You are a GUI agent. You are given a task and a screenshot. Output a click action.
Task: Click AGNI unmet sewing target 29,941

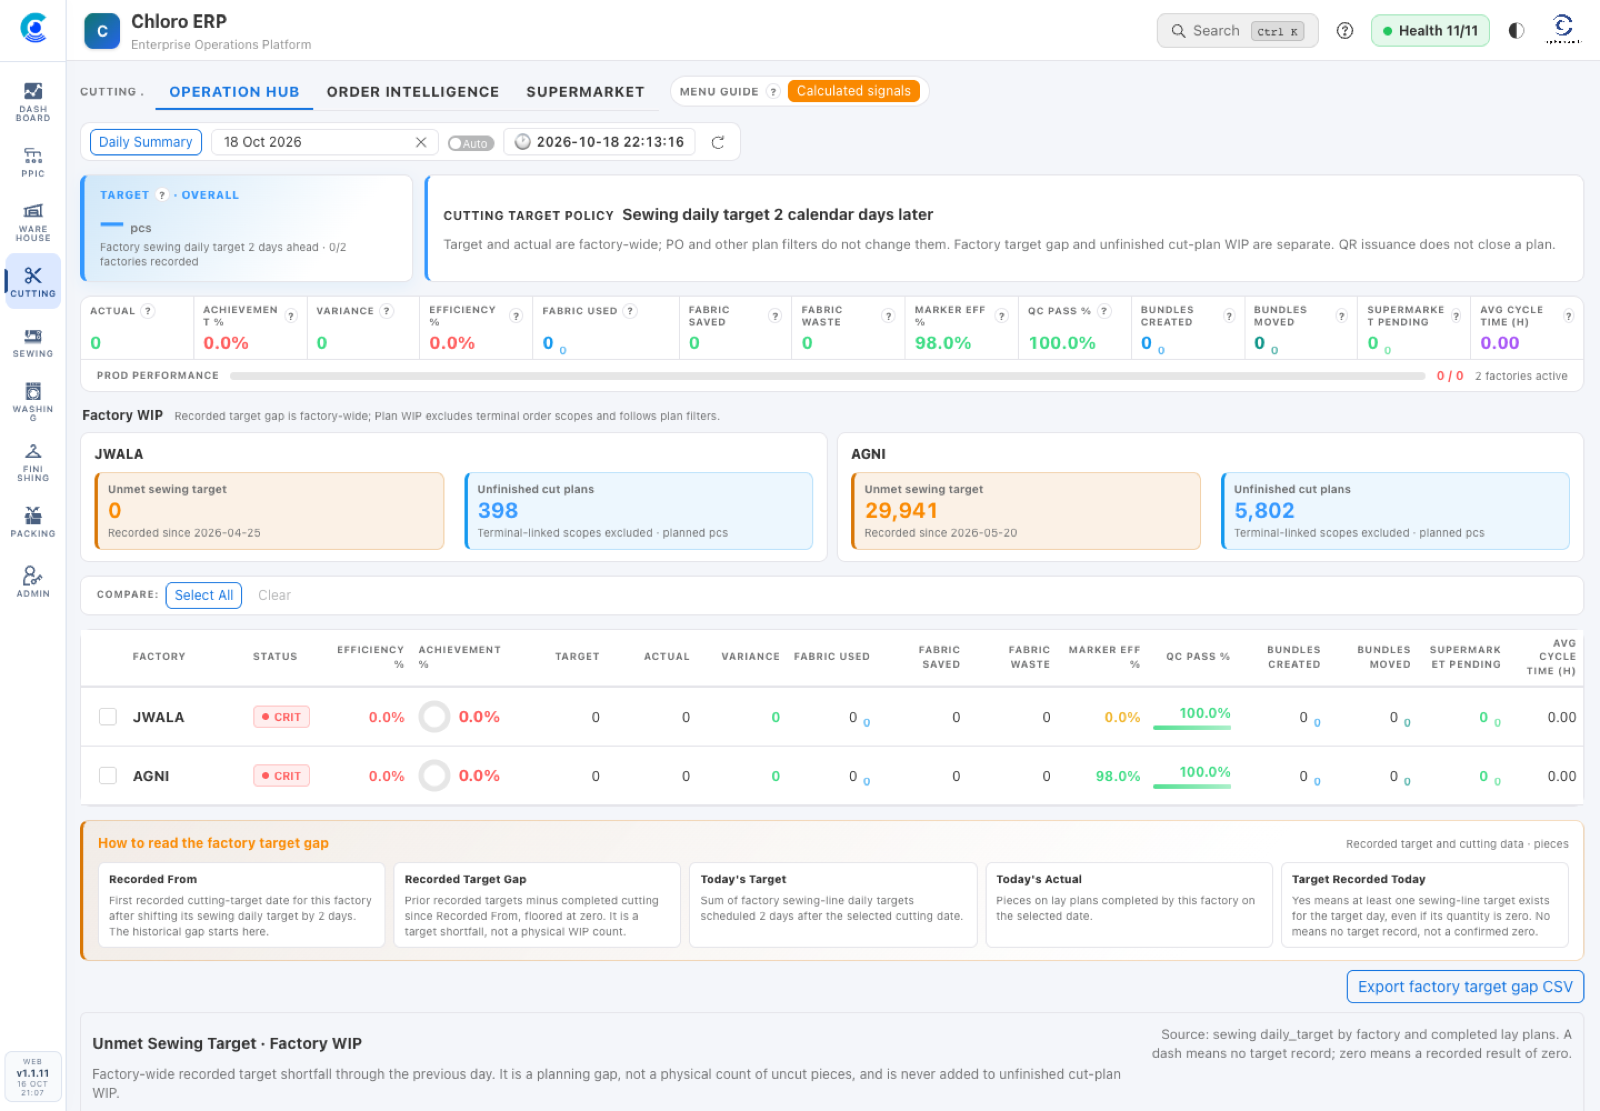coord(901,511)
